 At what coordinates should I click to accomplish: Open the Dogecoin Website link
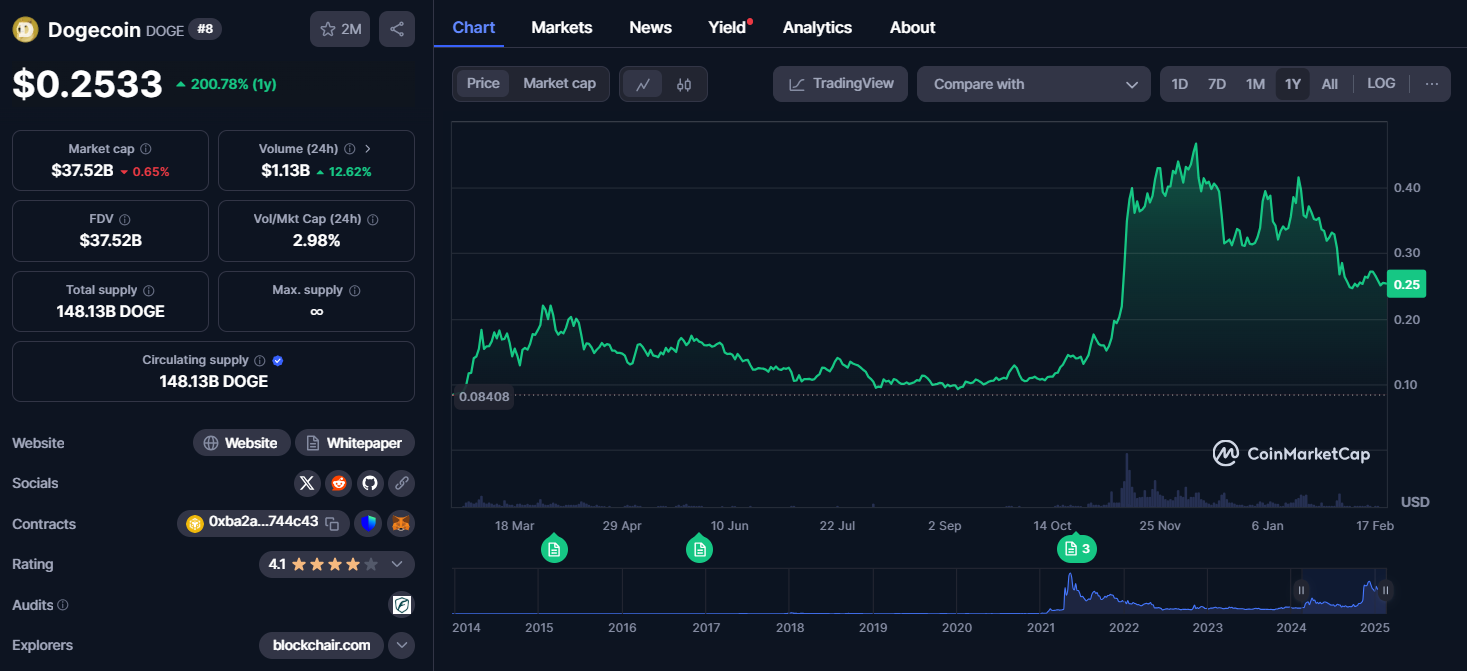point(242,443)
